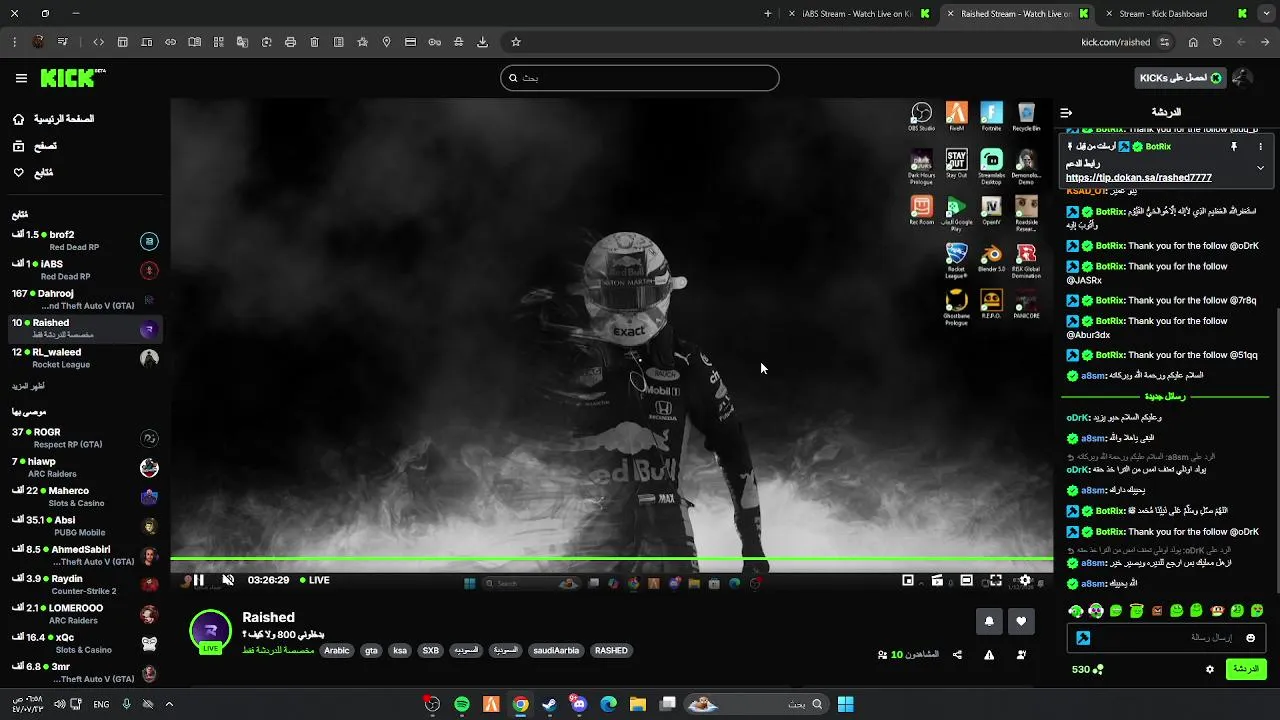Screen dimensions: 1280x720
Task: Select the Arabic tag
Action: click(337, 651)
